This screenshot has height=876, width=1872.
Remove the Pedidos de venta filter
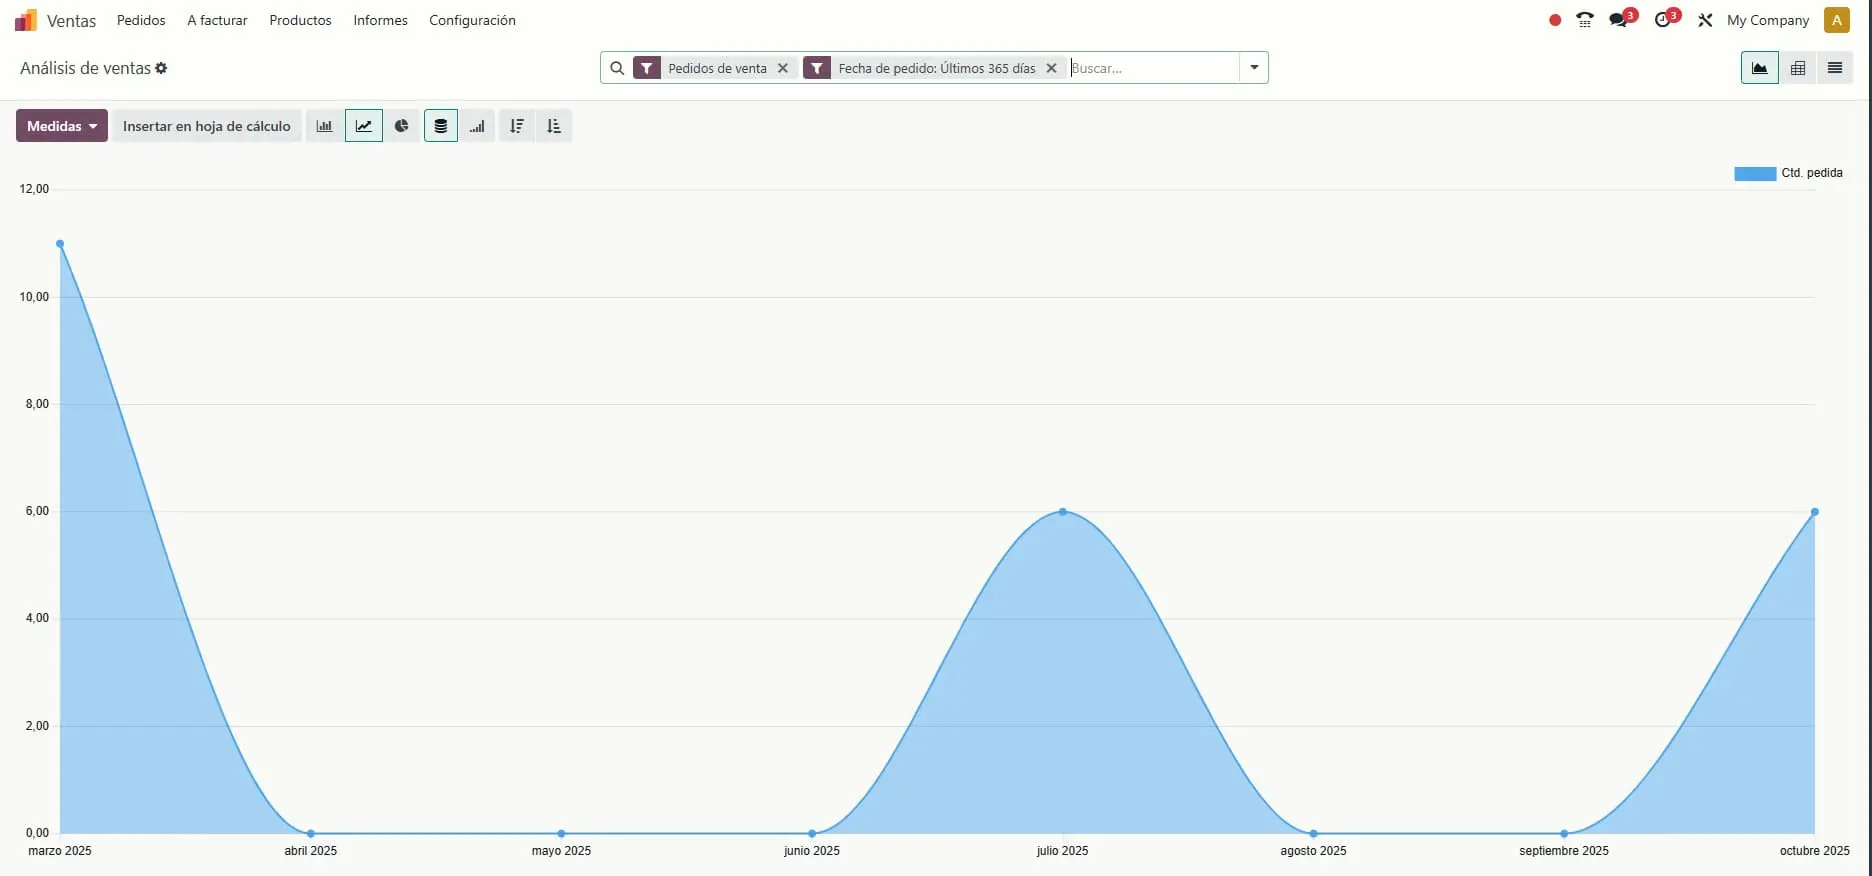(783, 68)
